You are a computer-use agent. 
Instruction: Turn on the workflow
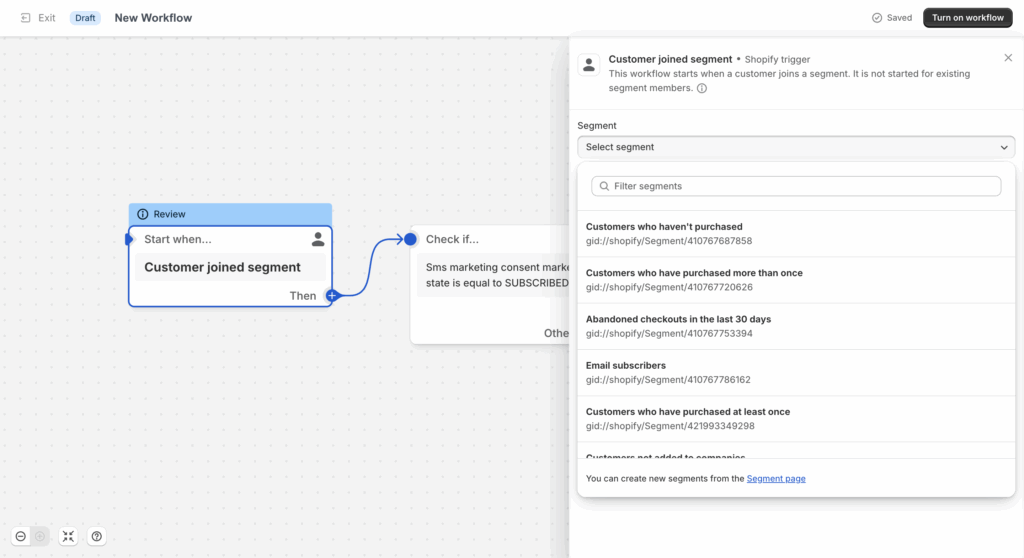pyautogui.click(x=967, y=18)
